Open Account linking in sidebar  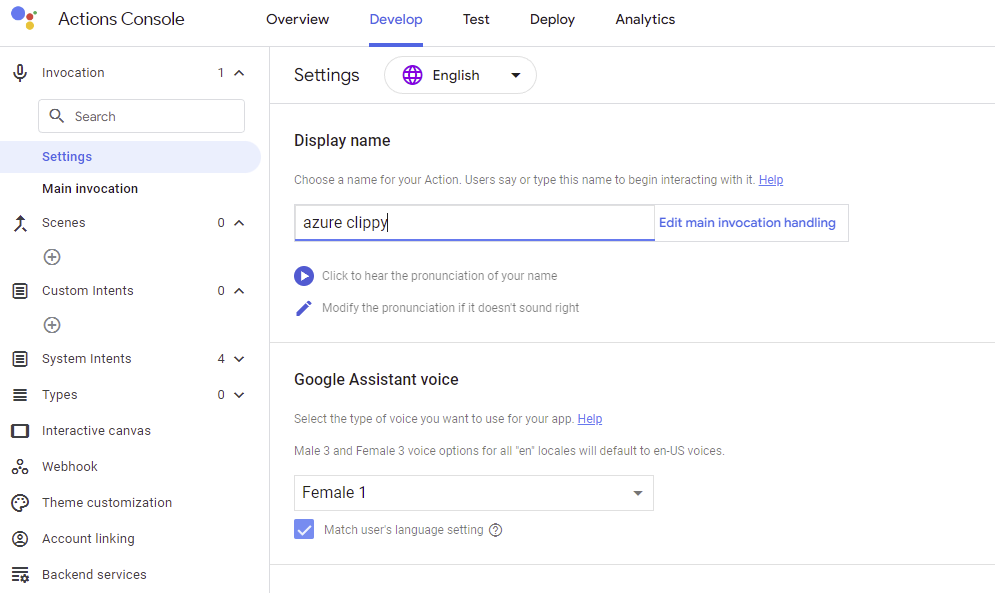point(88,538)
